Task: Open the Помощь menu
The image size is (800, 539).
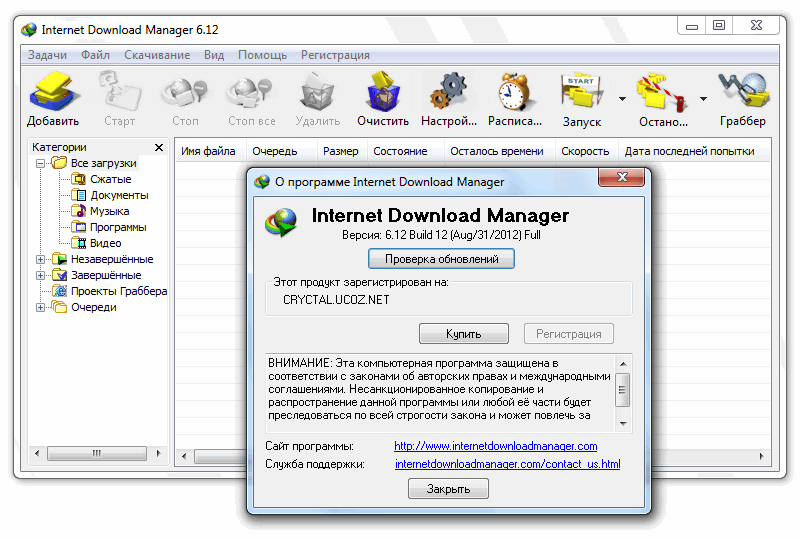Action: 262,55
